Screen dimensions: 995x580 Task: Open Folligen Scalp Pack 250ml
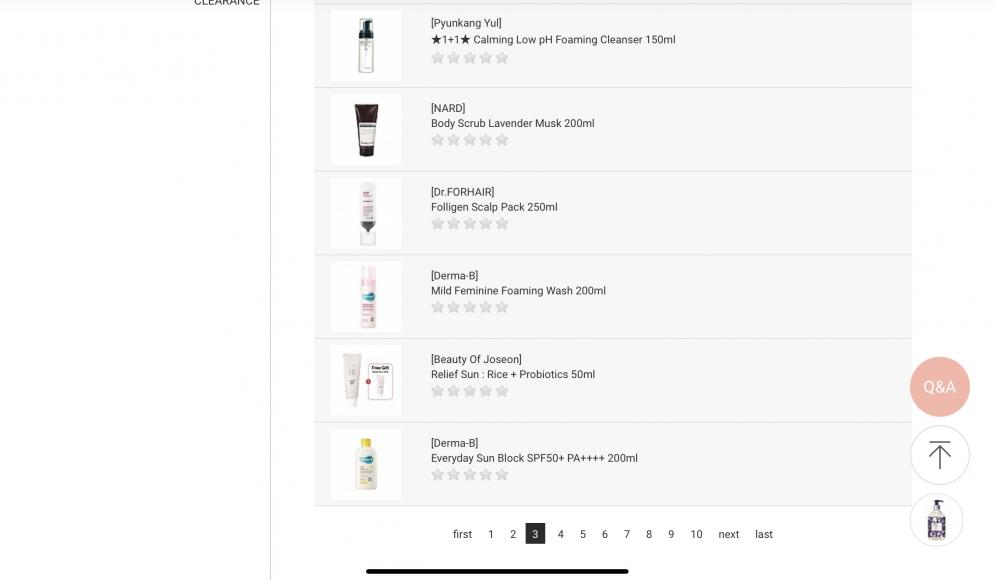(494, 207)
